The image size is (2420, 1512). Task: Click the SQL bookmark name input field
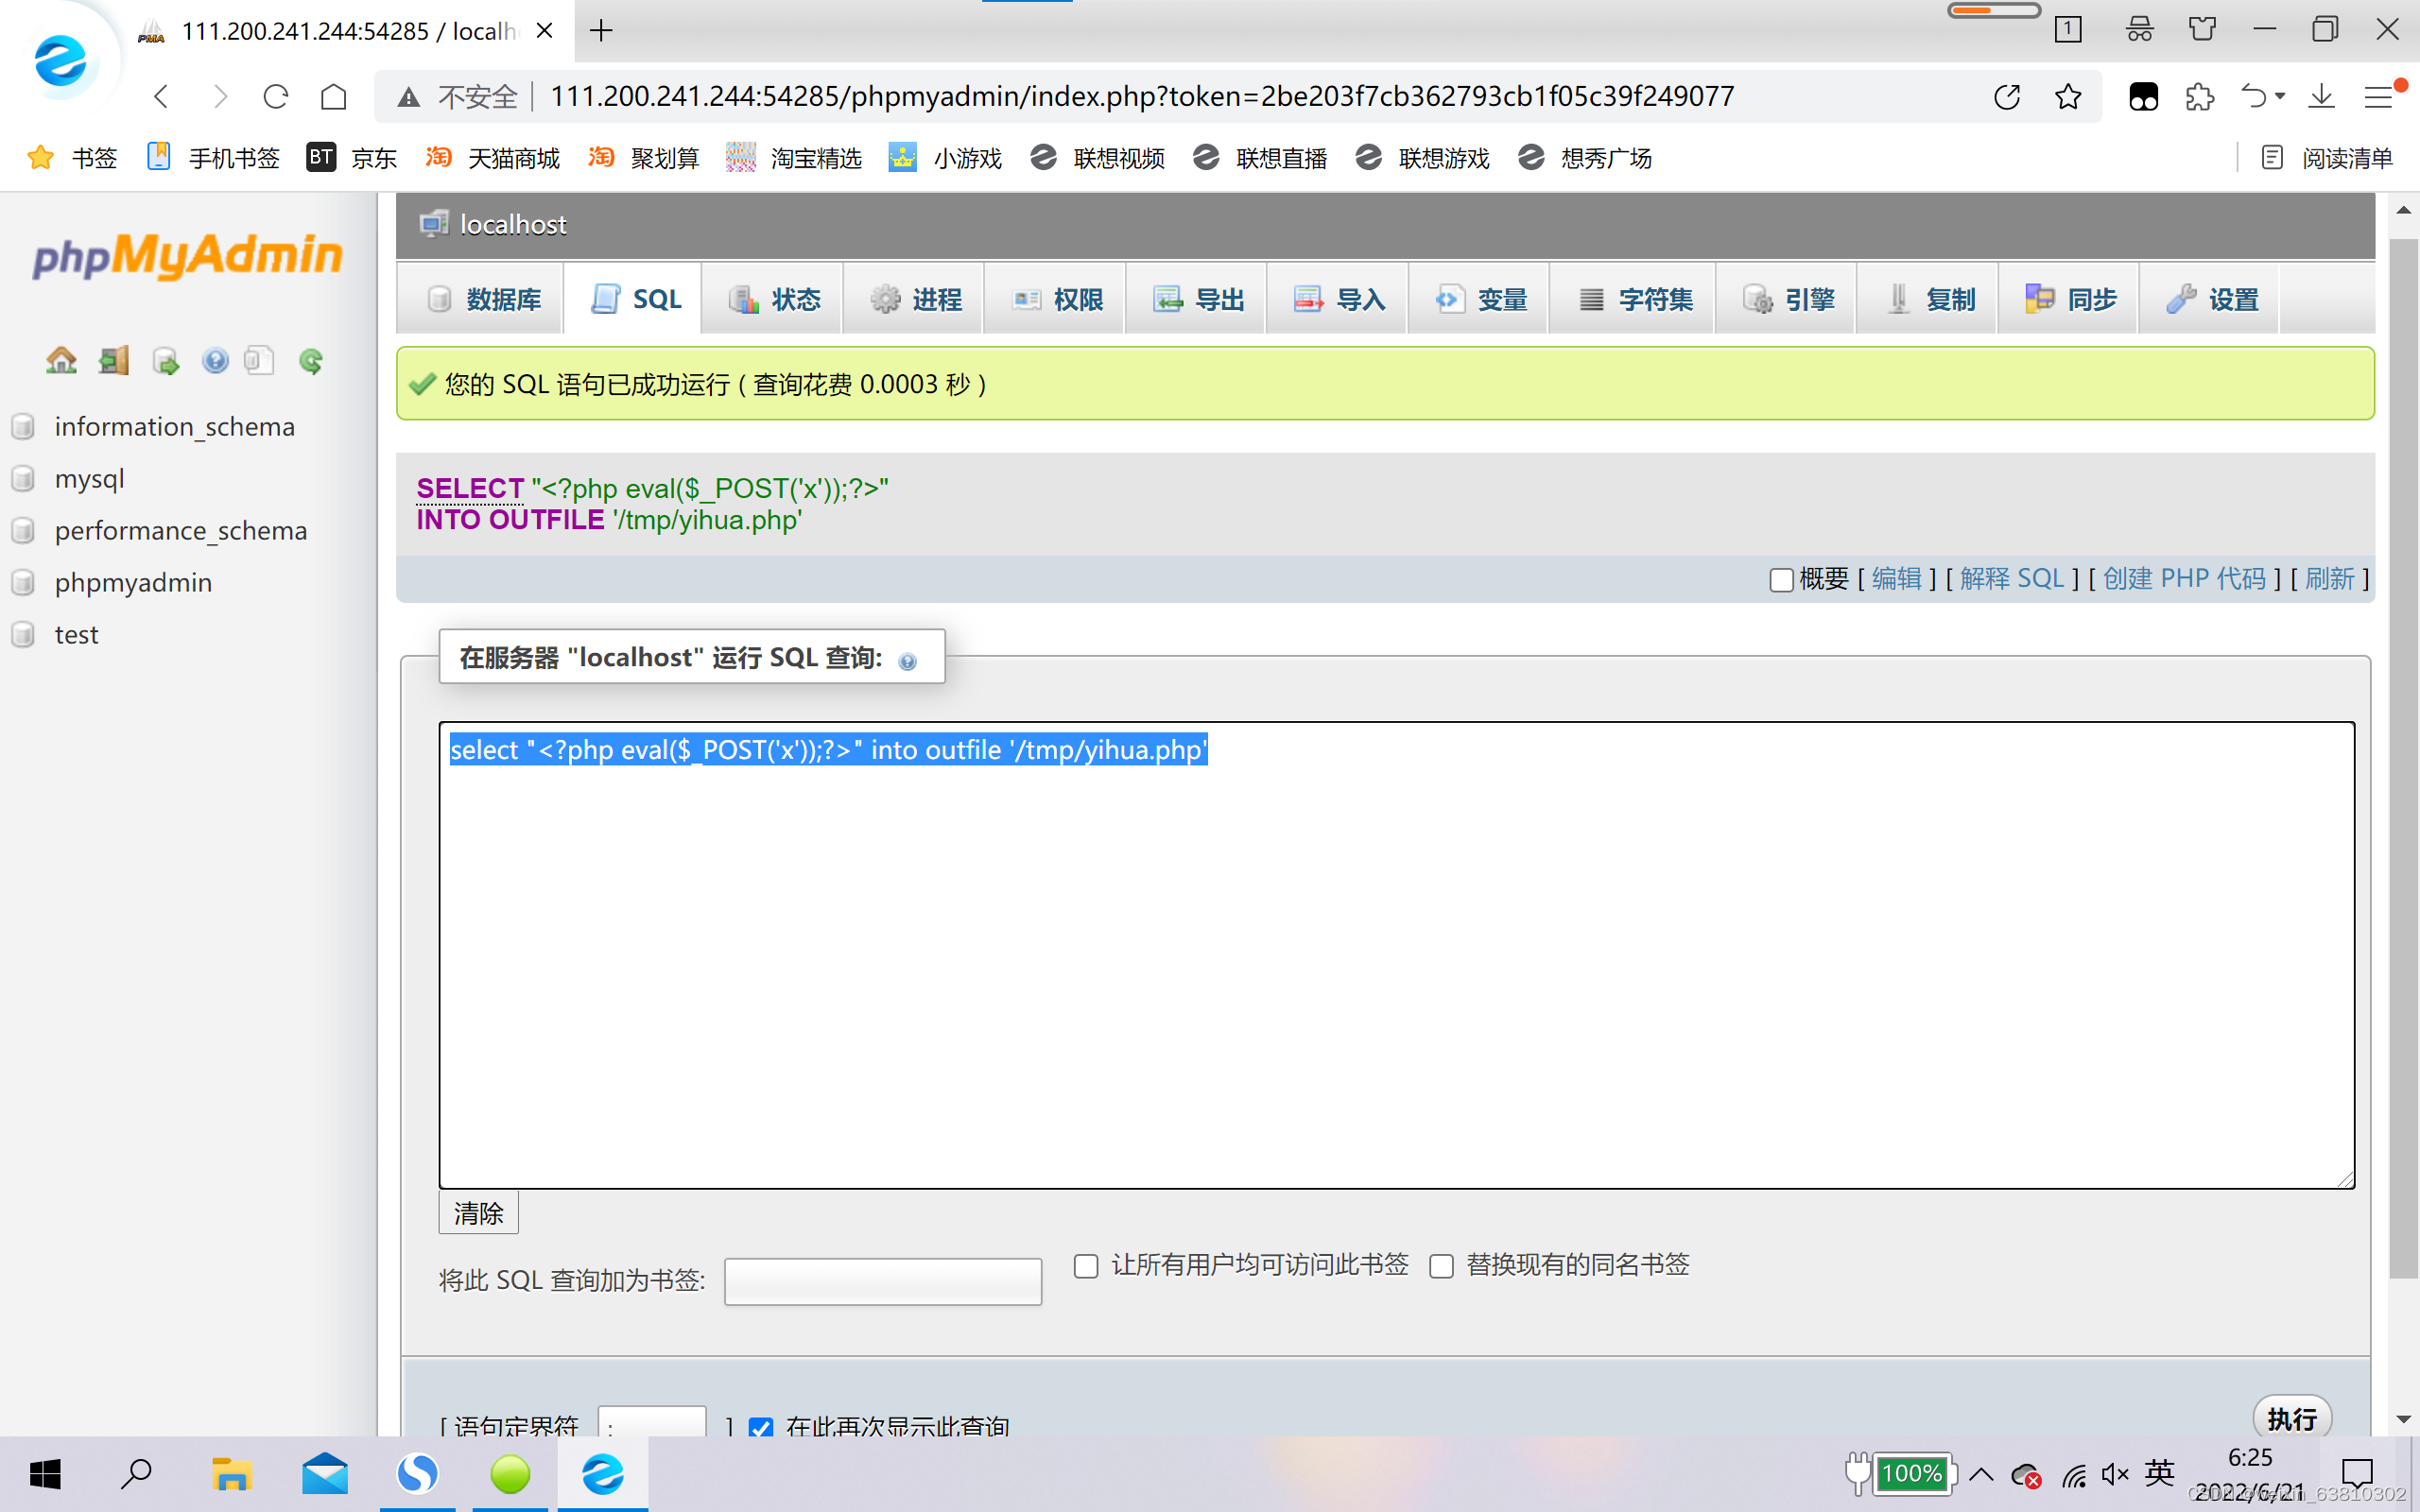[882, 1281]
